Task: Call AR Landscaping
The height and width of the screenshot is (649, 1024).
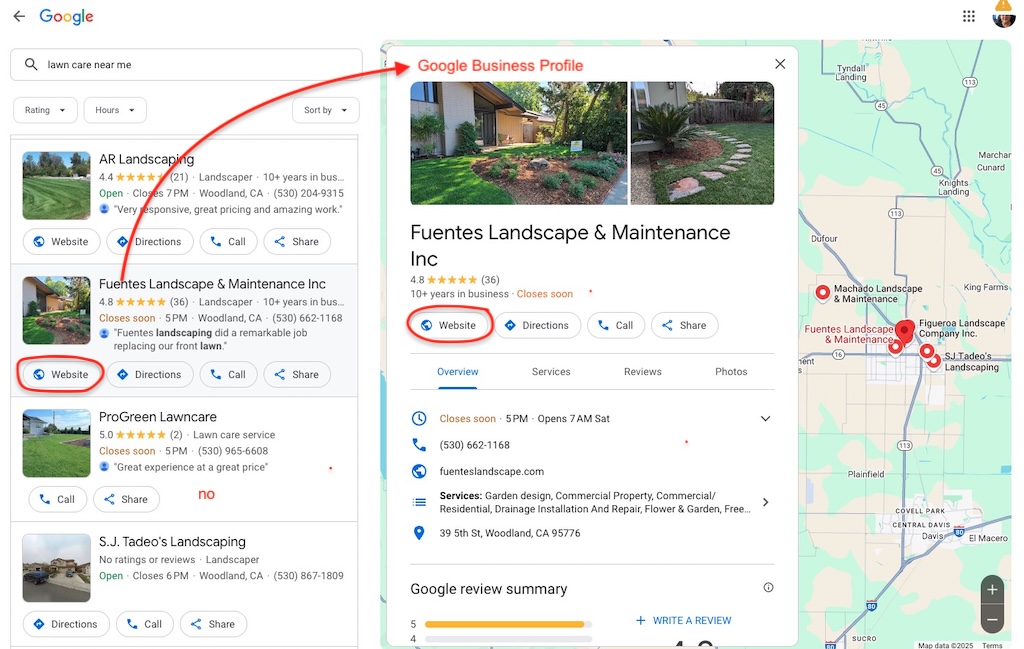Action: [228, 242]
